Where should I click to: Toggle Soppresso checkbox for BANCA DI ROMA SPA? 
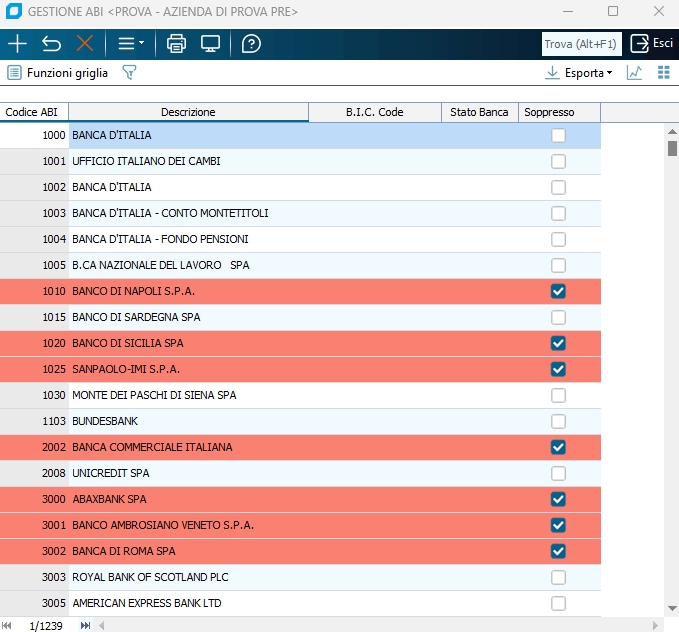coord(558,551)
